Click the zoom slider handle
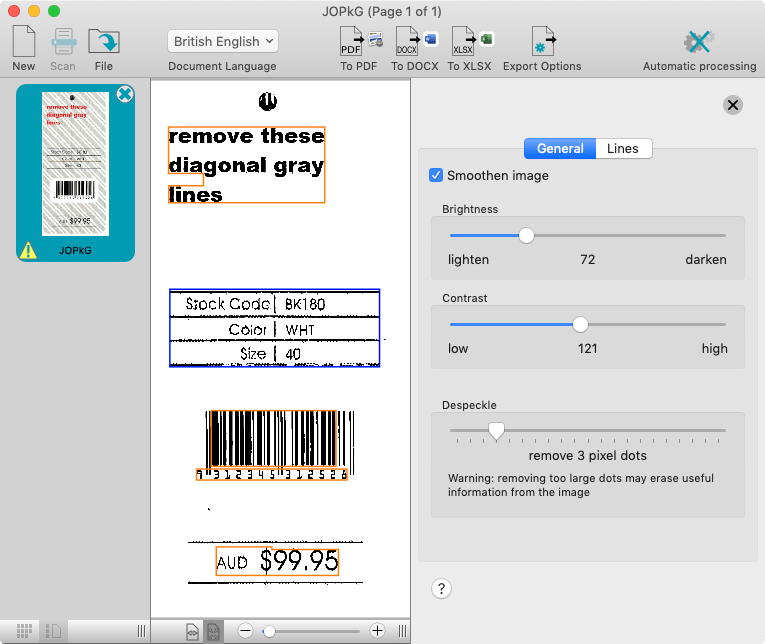This screenshot has height=644, width=765. pyautogui.click(x=269, y=631)
